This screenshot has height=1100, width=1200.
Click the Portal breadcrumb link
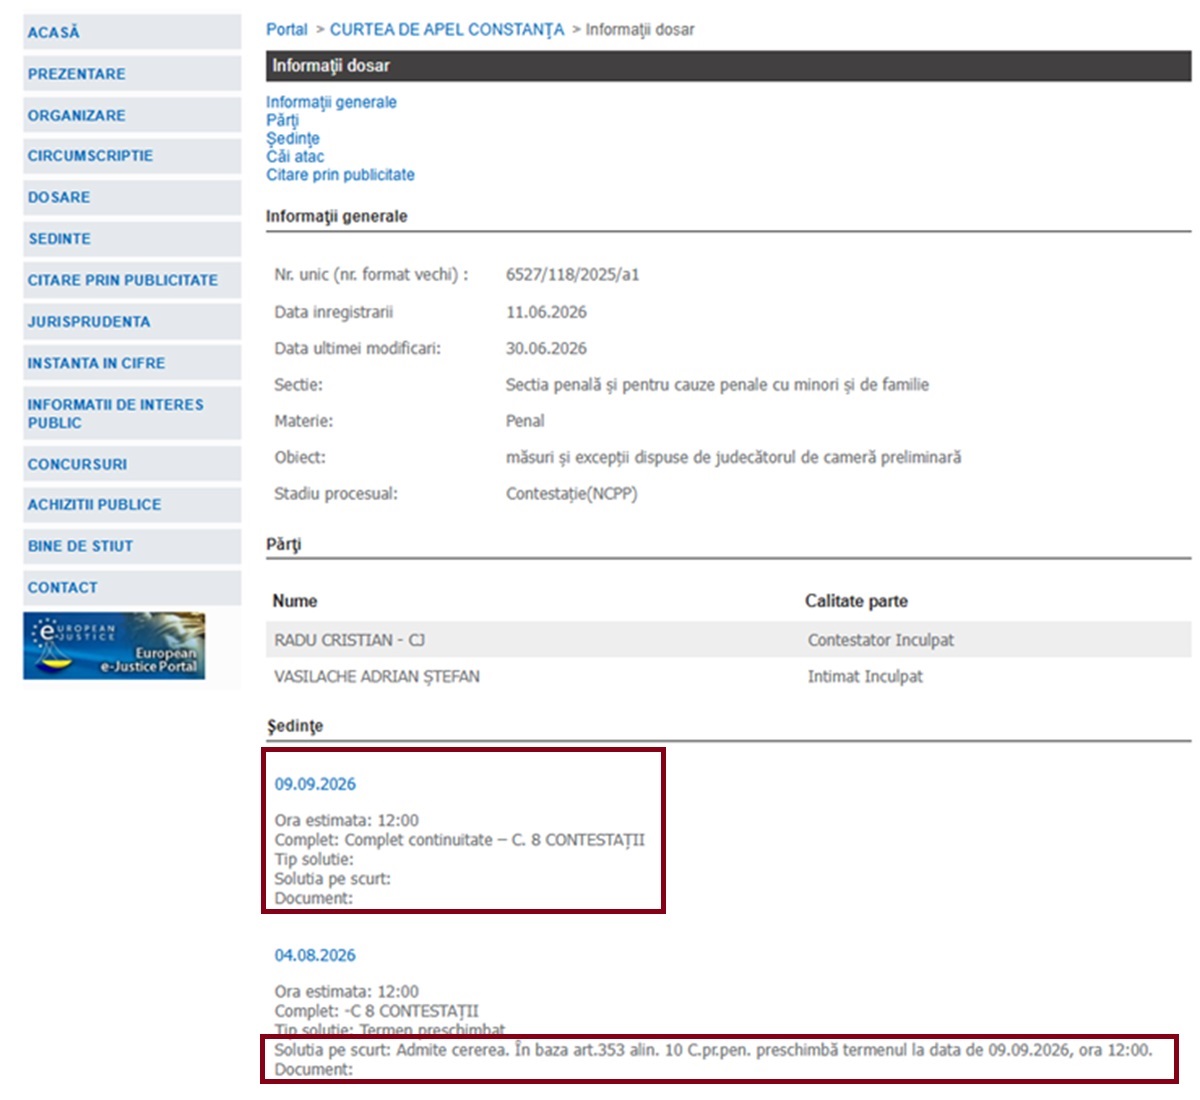[287, 30]
